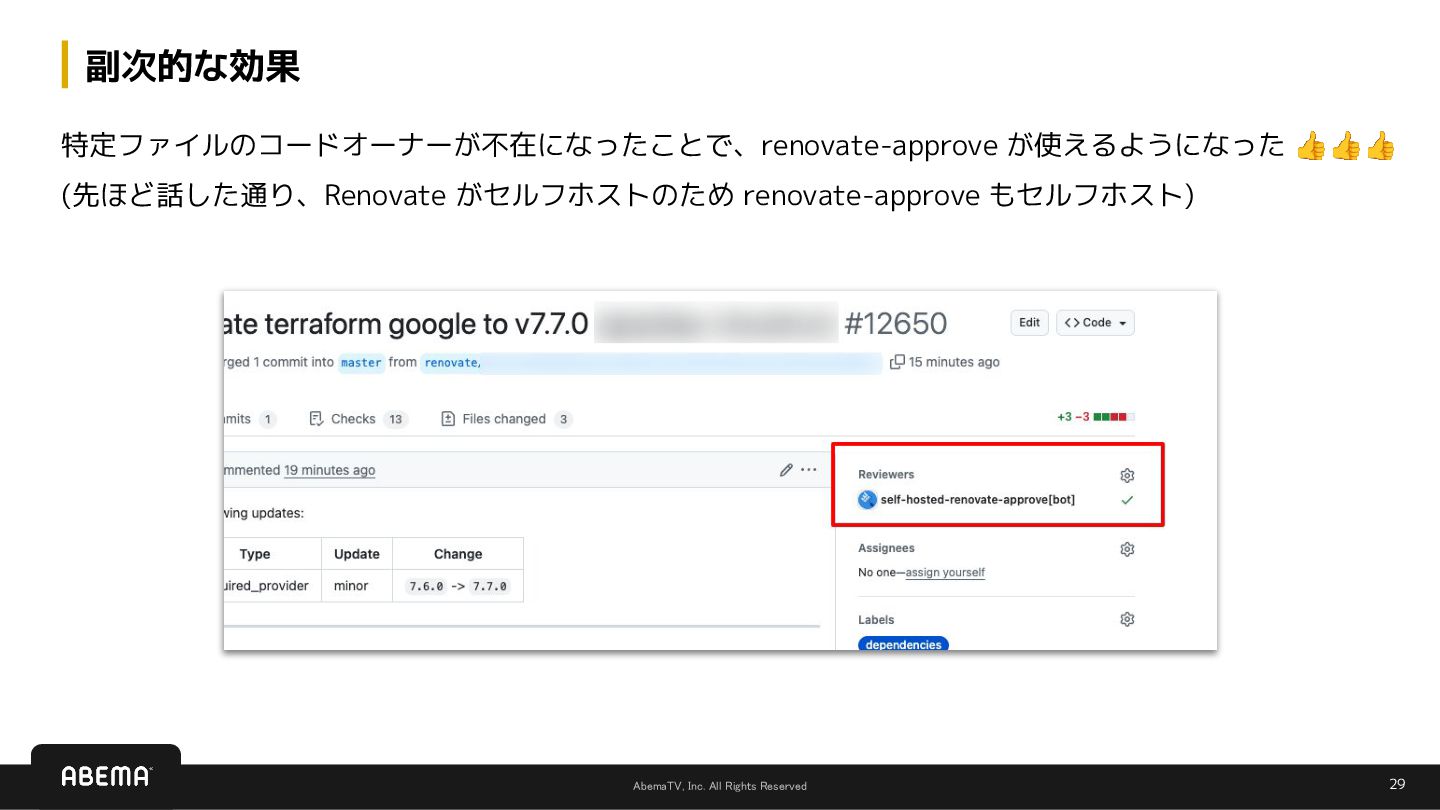Click the pencil icon to edit the comment
The height and width of the screenshot is (810, 1440).
click(x=787, y=470)
